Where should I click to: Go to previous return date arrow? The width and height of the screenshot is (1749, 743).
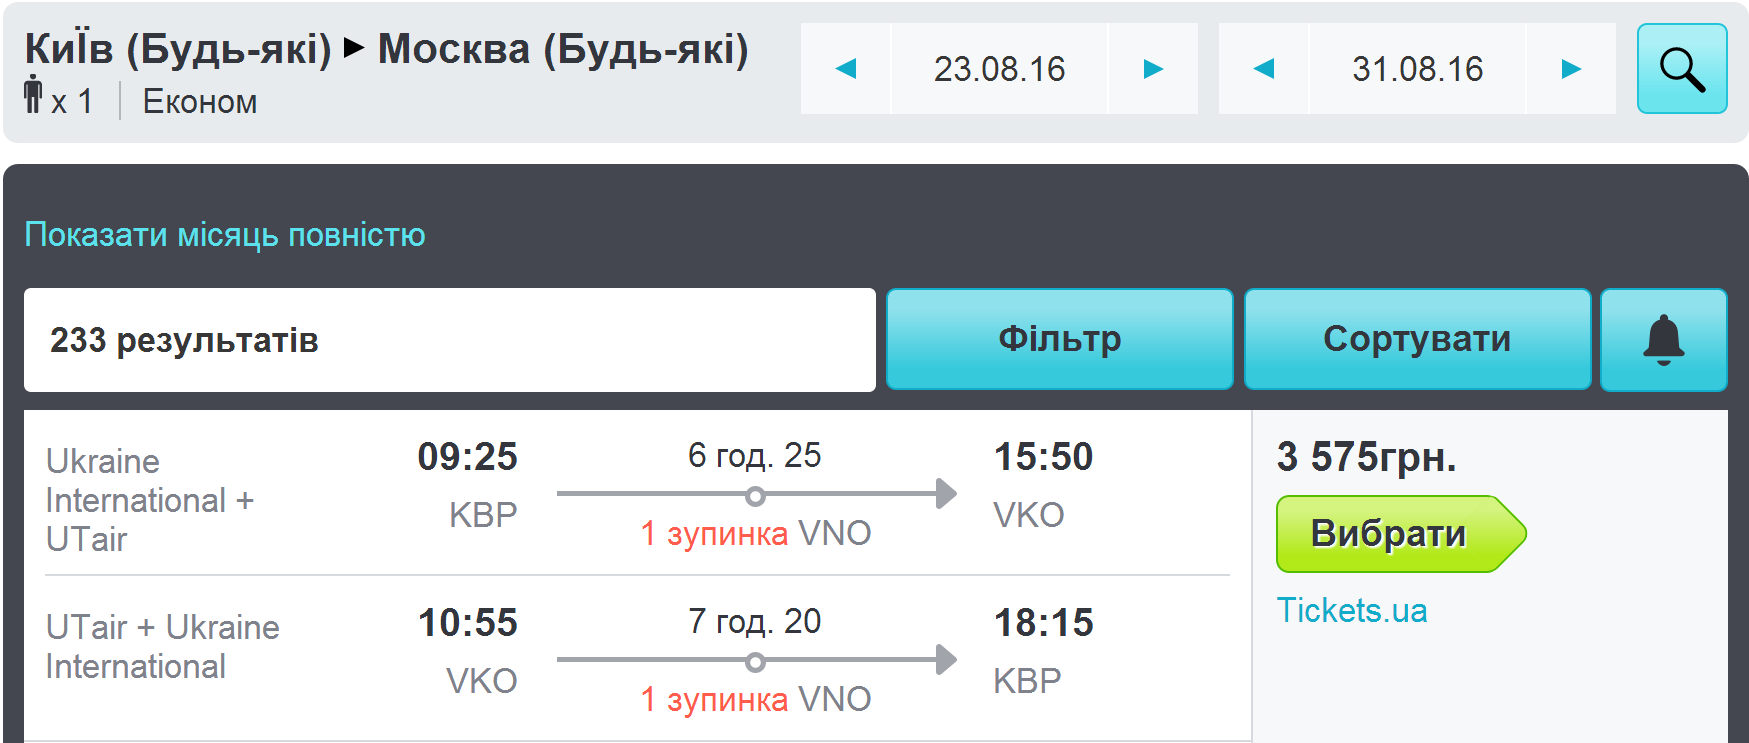point(1264,69)
